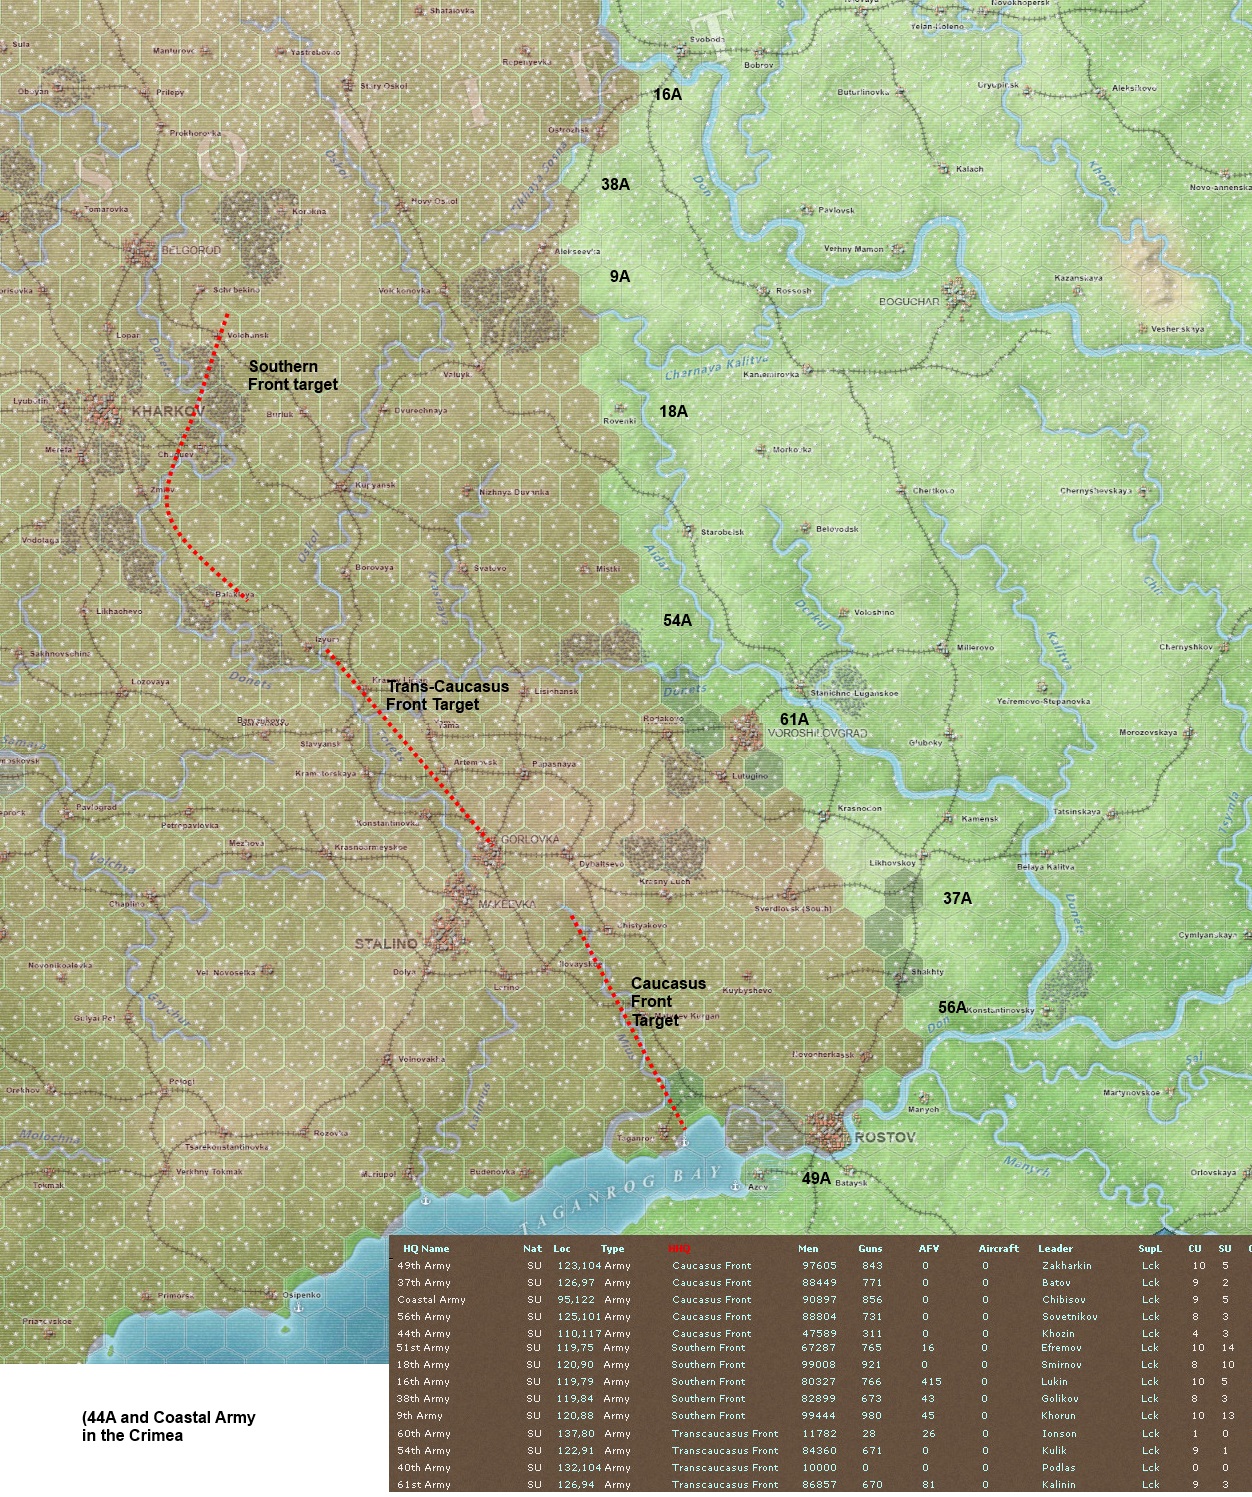Click the Type column header
This screenshot has width=1252, height=1497.
point(612,1248)
